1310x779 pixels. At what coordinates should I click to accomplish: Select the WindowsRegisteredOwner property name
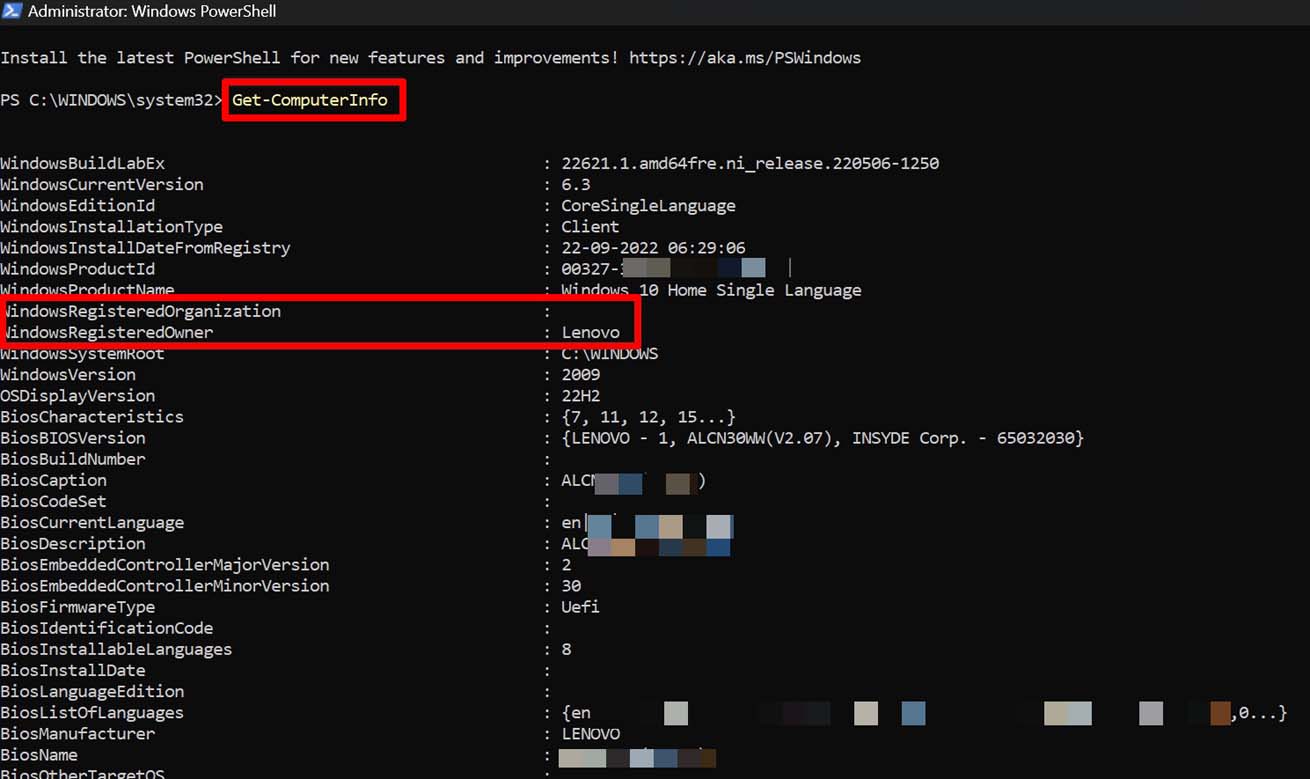(107, 332)
